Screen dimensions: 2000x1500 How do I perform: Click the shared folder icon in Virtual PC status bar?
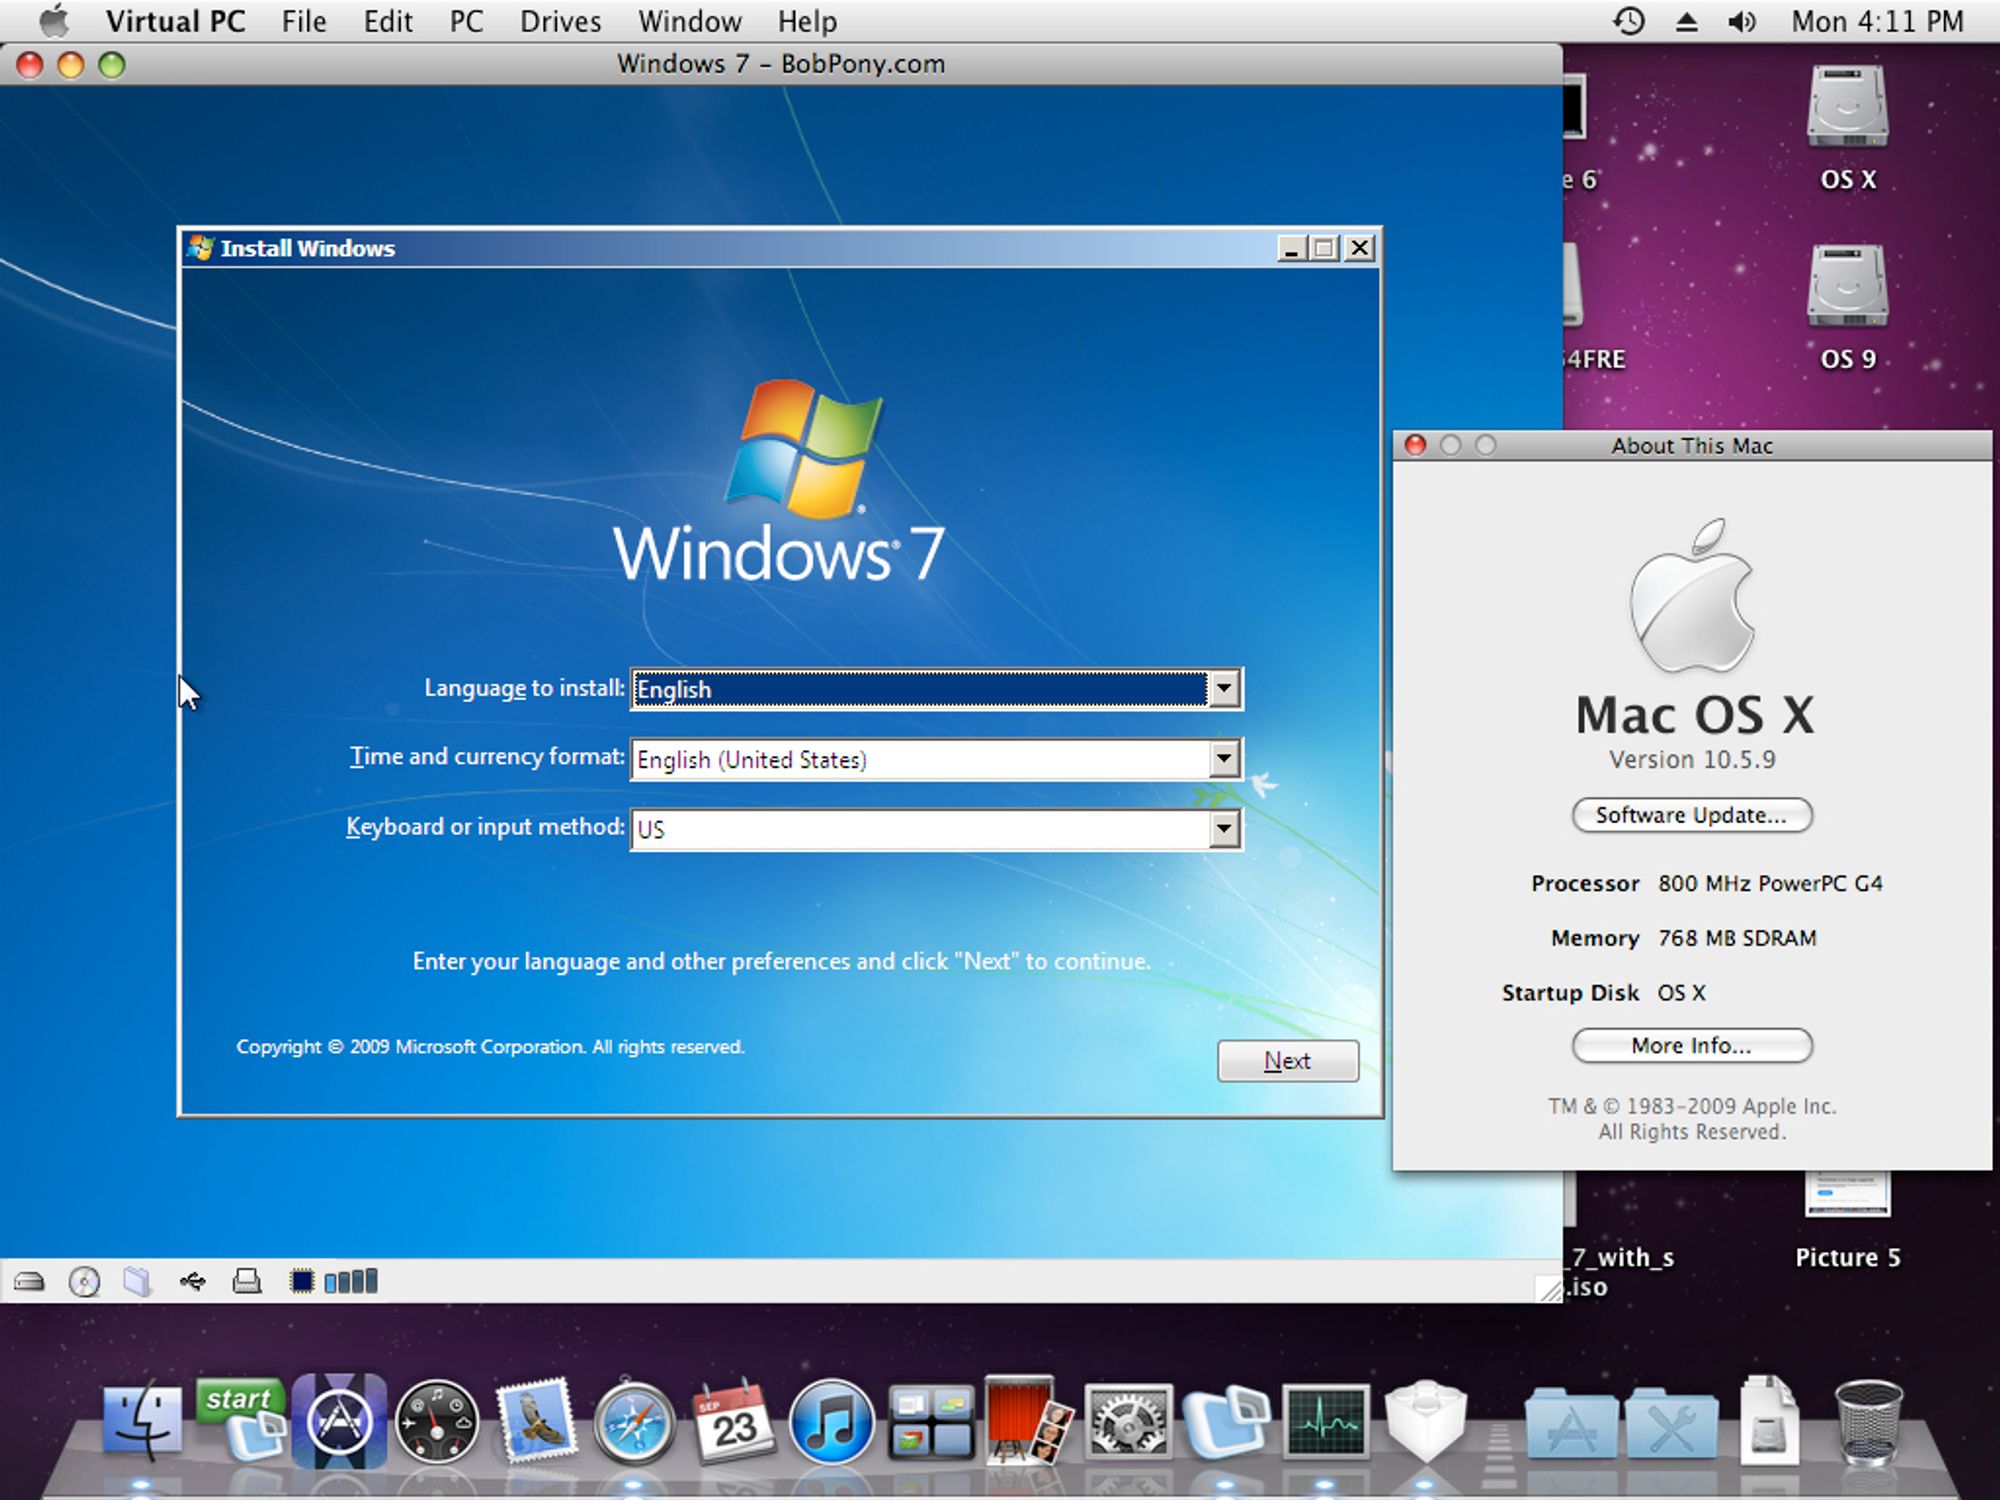(137, 1281)
